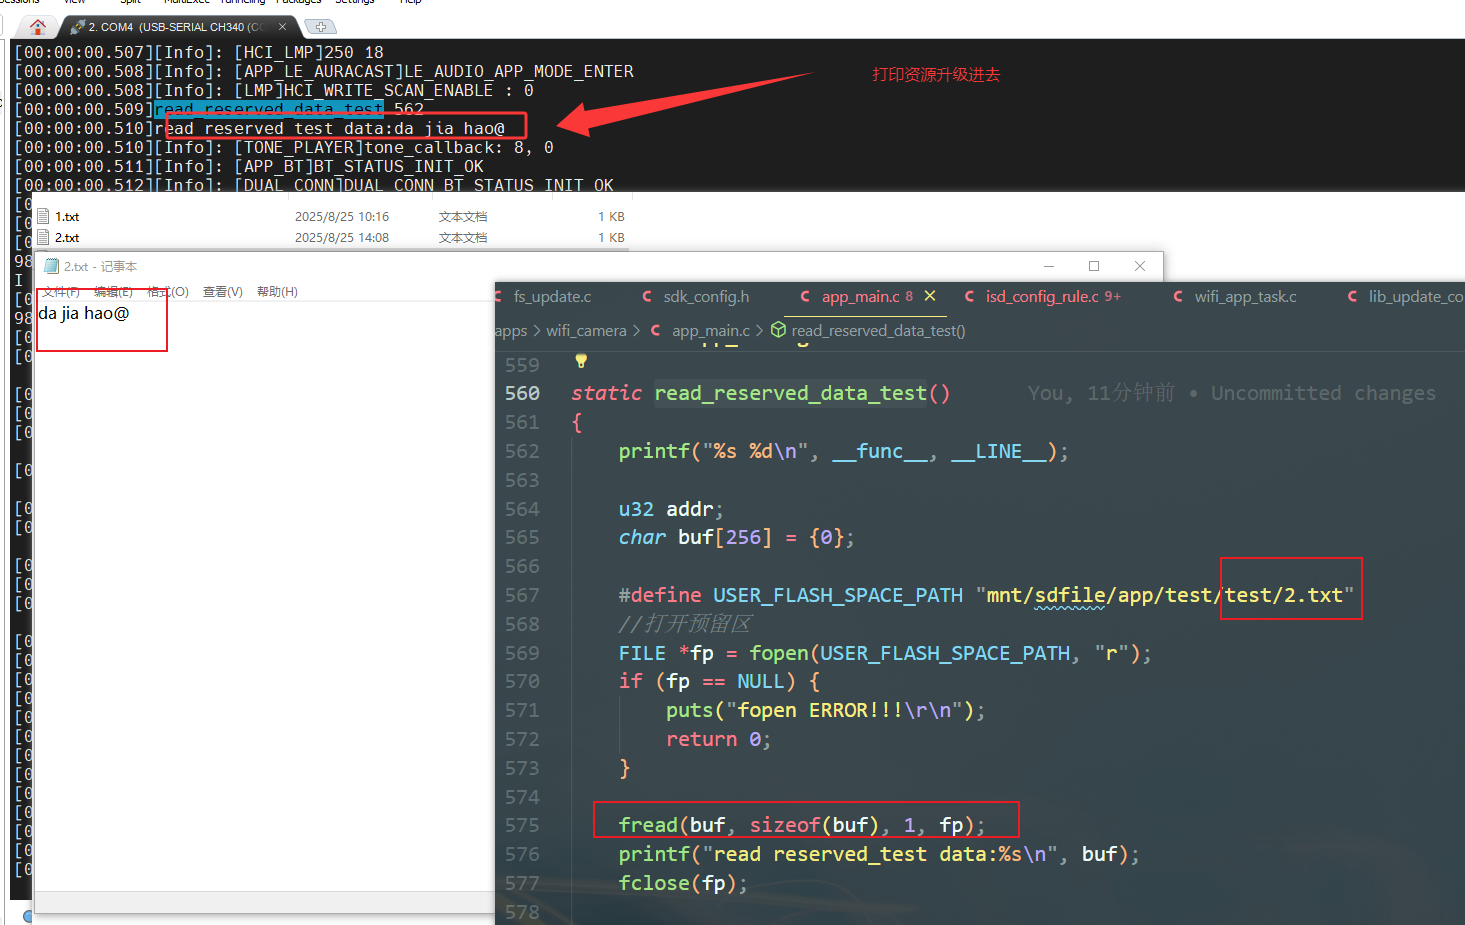The width and height of the screenshot is (1465, 925).
Task: Open the wifi_camera breadcrumb segment
Action: pos(586,331)
